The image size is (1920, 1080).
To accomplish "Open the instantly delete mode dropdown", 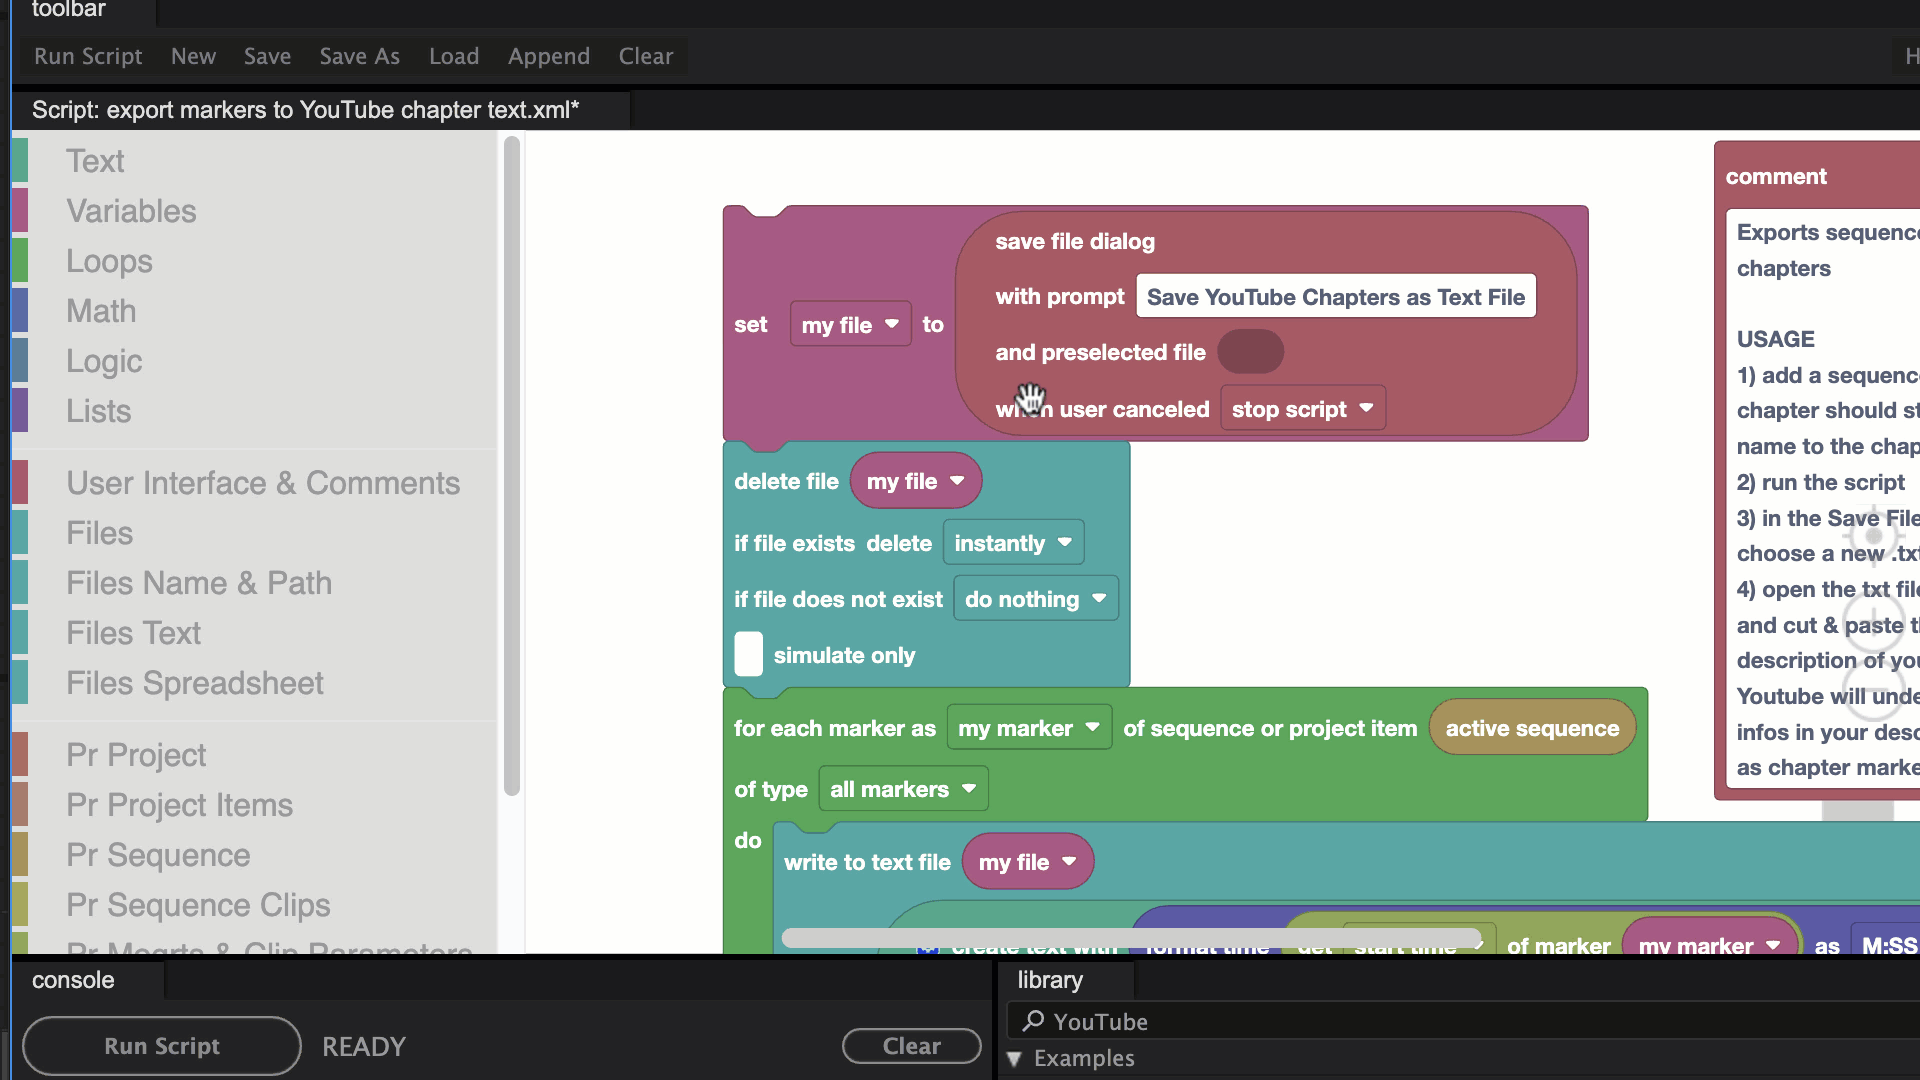I will point(1012,543).
